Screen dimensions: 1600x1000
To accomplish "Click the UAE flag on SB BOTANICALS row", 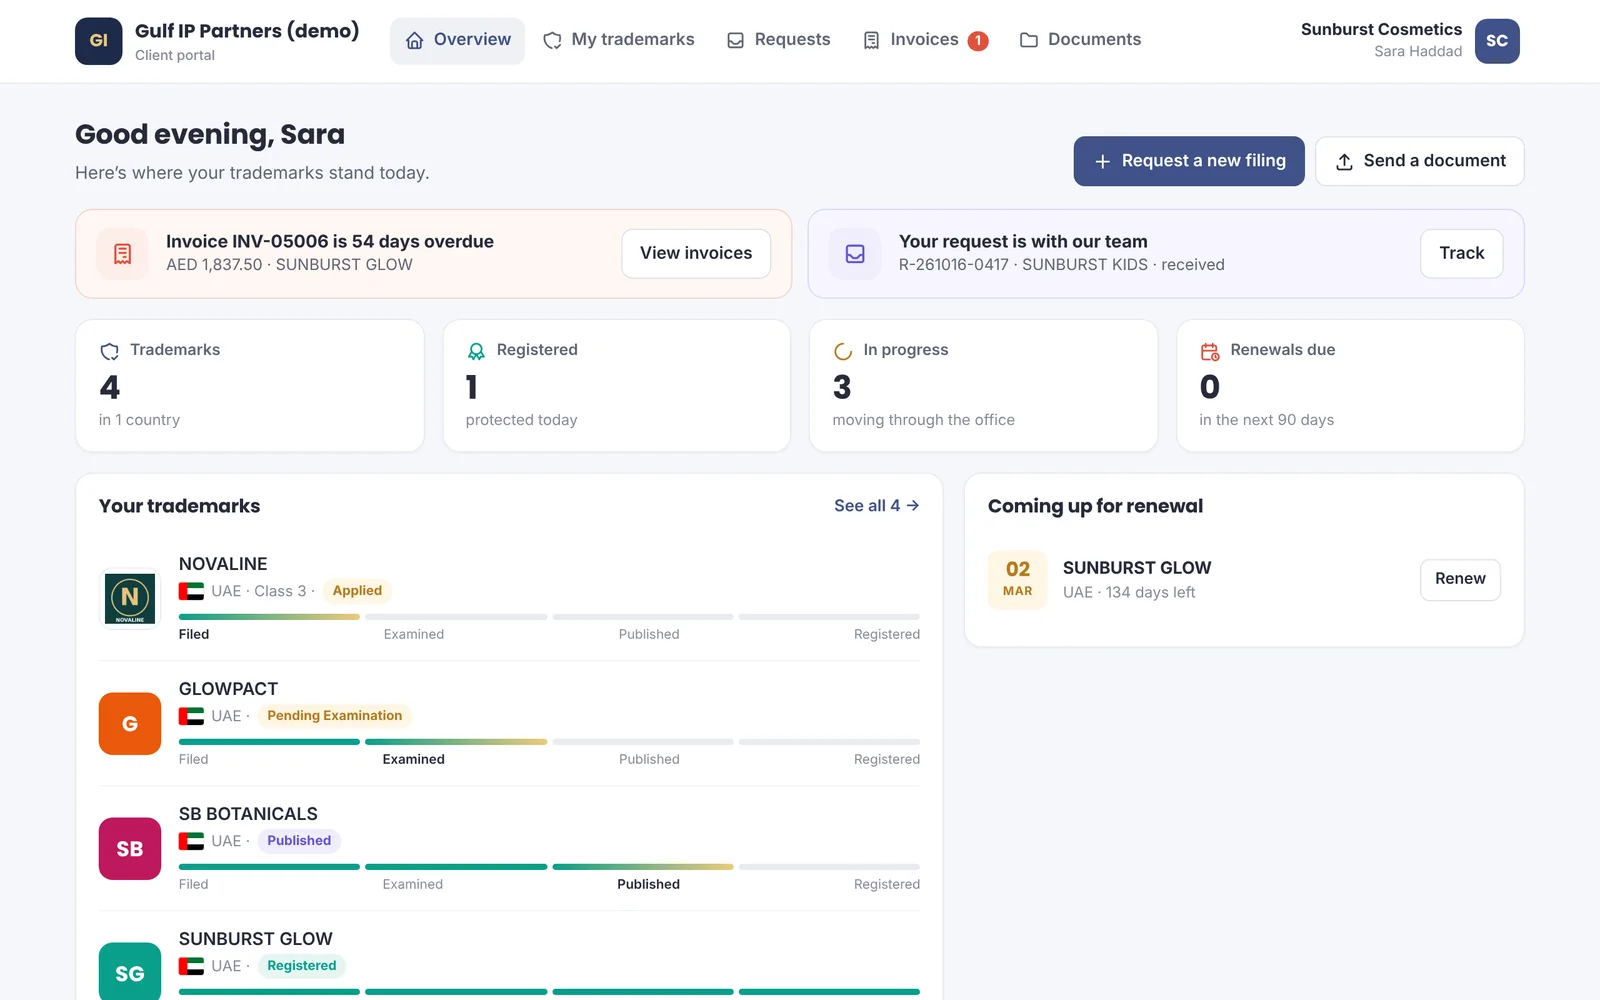I will tap(191, 841).
